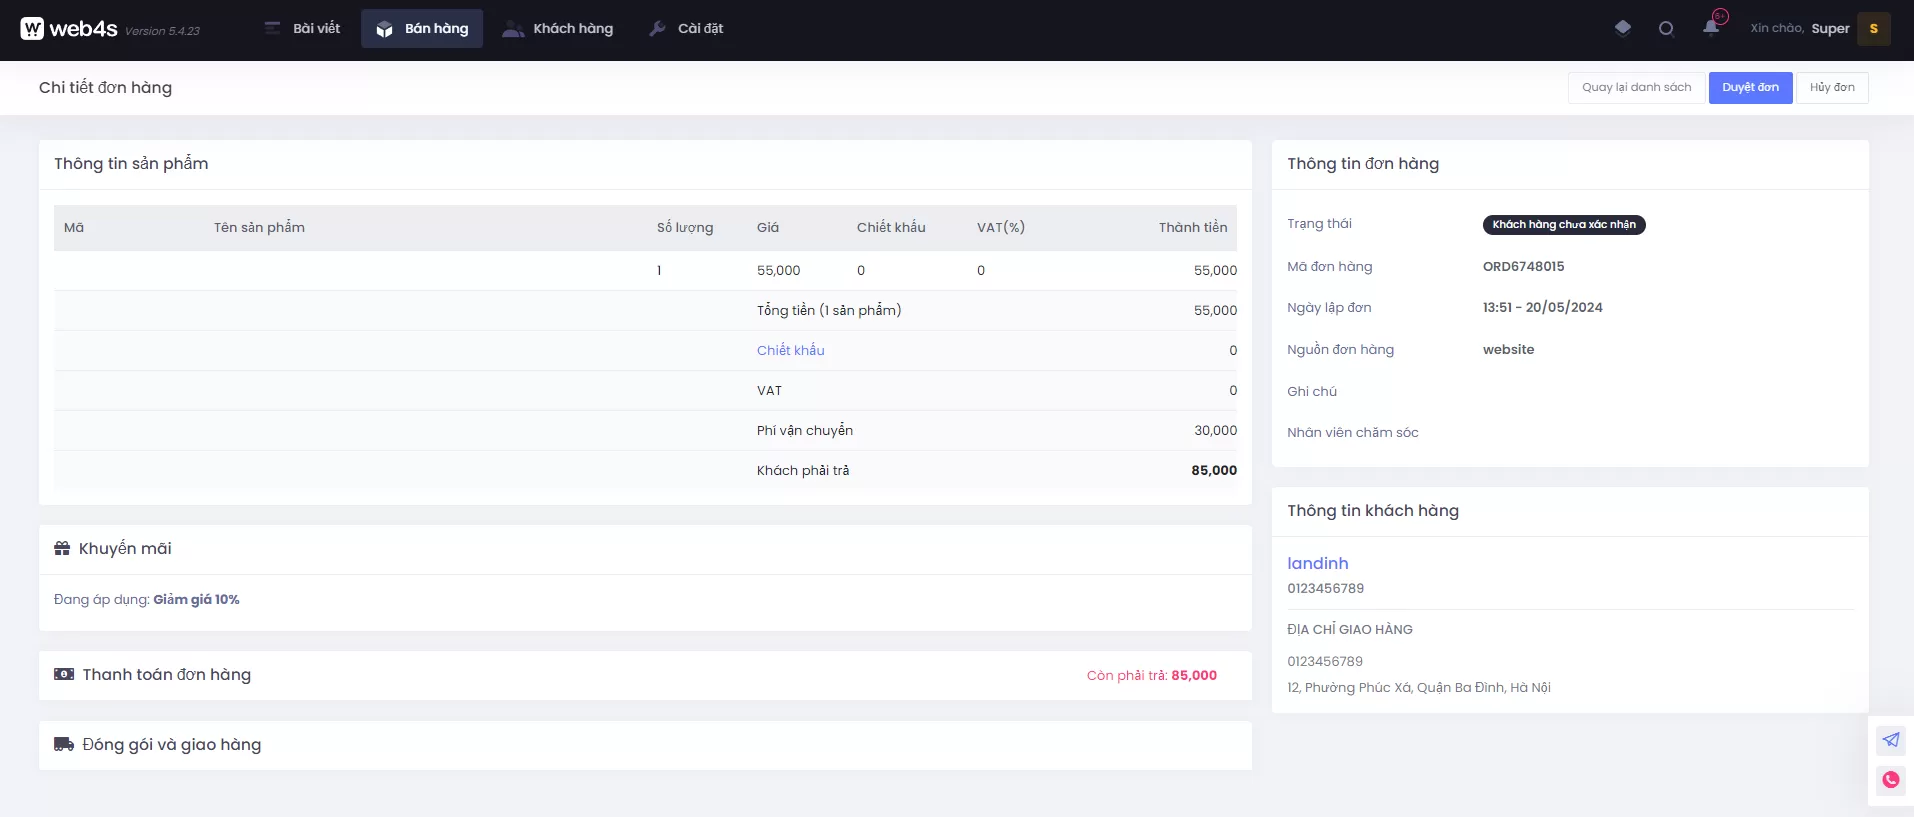Click the yellow S user avatar
This screenshot has width=1914, height=817.
click(1873, 29)
